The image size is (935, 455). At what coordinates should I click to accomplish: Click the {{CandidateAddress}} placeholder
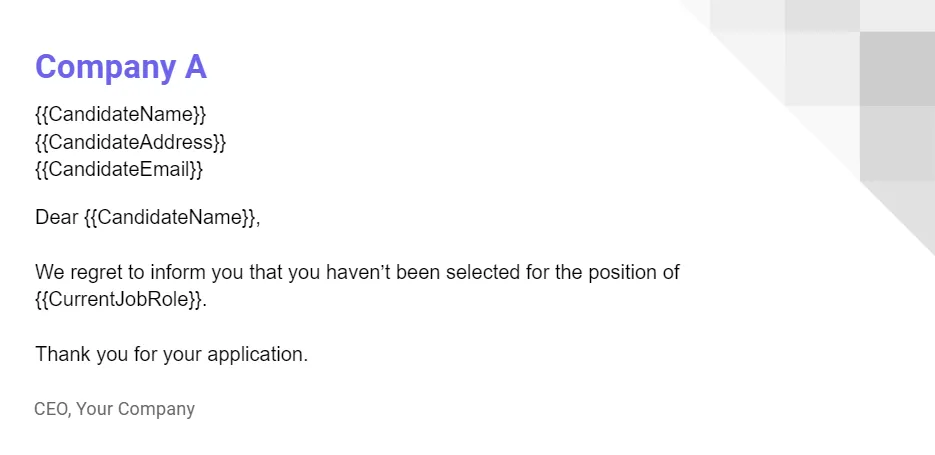[x=131, y=142]
